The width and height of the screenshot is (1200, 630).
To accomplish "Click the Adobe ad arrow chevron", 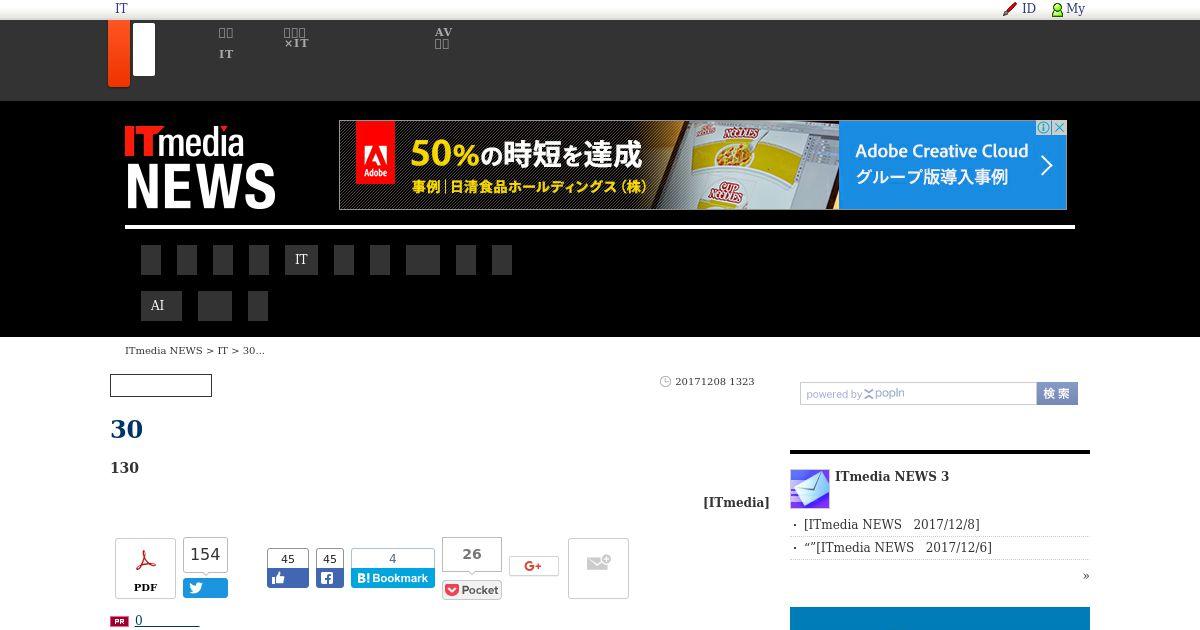I will pos(1046,165).
